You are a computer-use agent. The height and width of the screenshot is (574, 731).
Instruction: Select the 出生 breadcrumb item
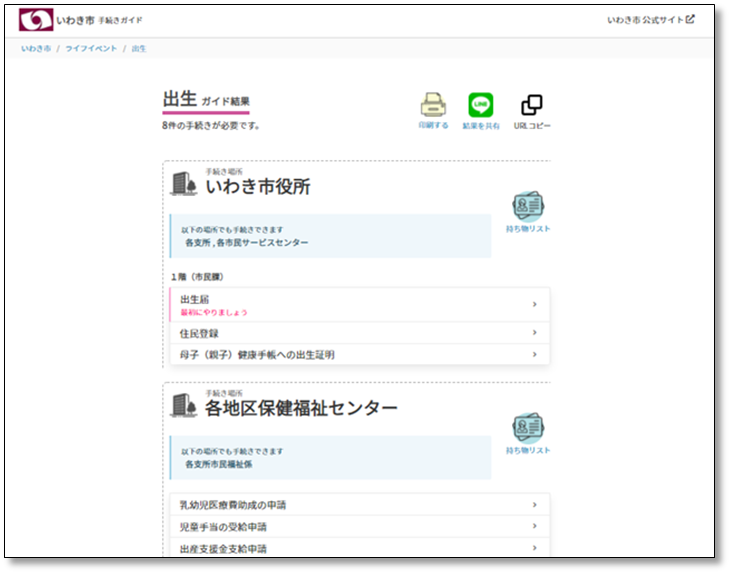[x=139, y=48]
